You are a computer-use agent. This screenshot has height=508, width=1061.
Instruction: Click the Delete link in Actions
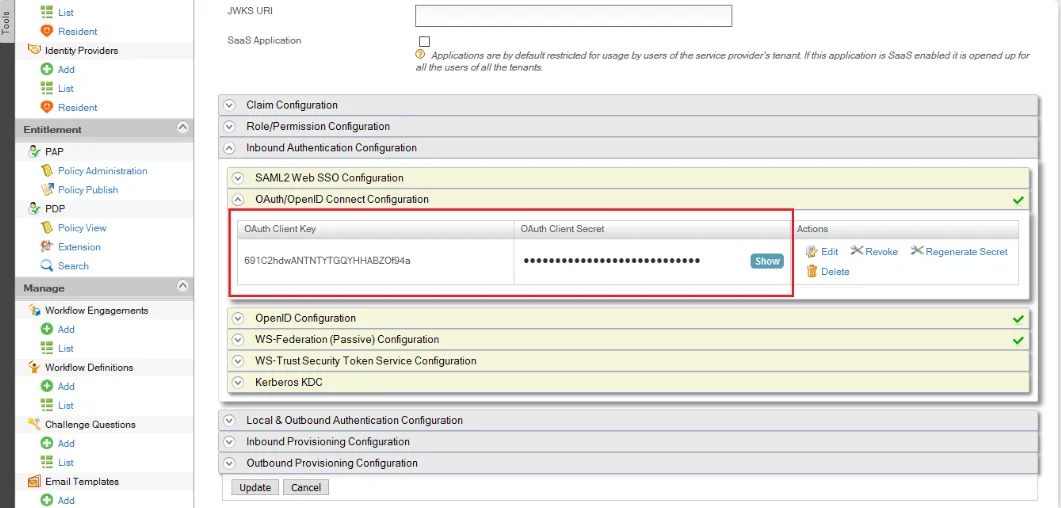835,272
